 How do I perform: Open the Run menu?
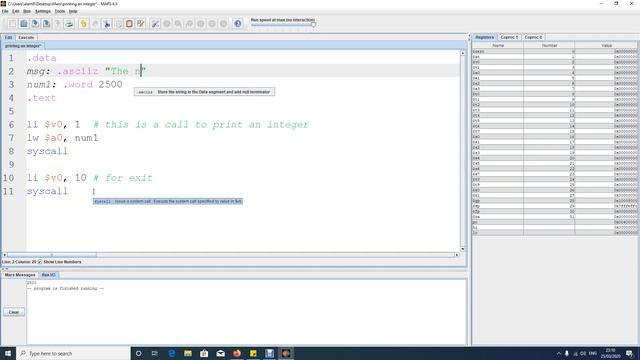[27, 11]
